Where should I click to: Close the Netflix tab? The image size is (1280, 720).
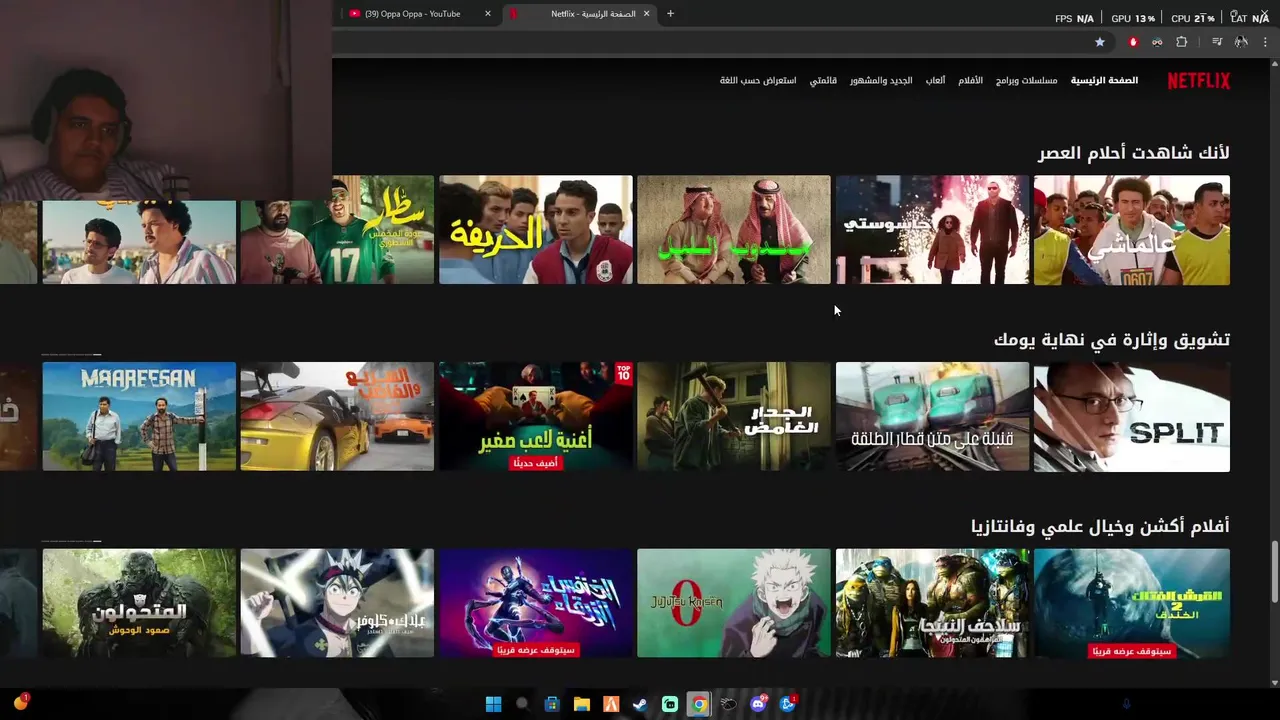click(646, 14)
